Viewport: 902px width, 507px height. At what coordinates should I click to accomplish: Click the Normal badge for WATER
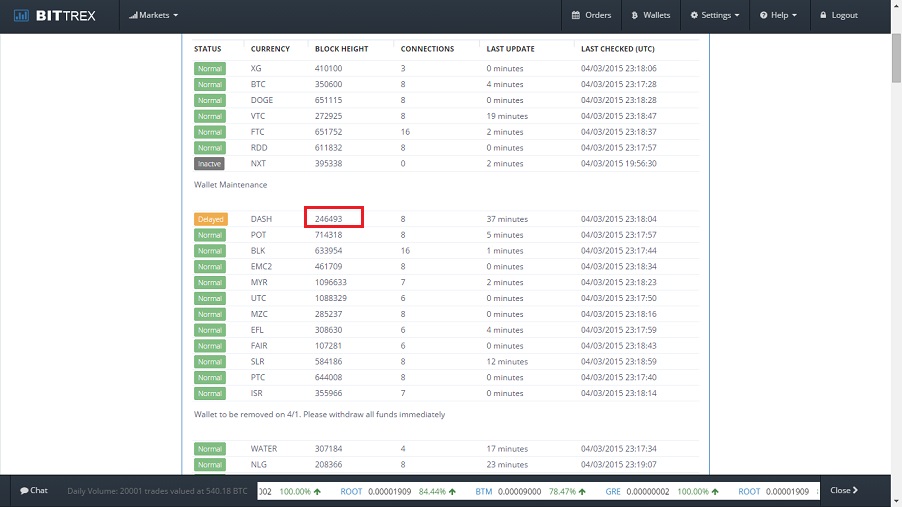pyautogui.click(x=209, y=449)
